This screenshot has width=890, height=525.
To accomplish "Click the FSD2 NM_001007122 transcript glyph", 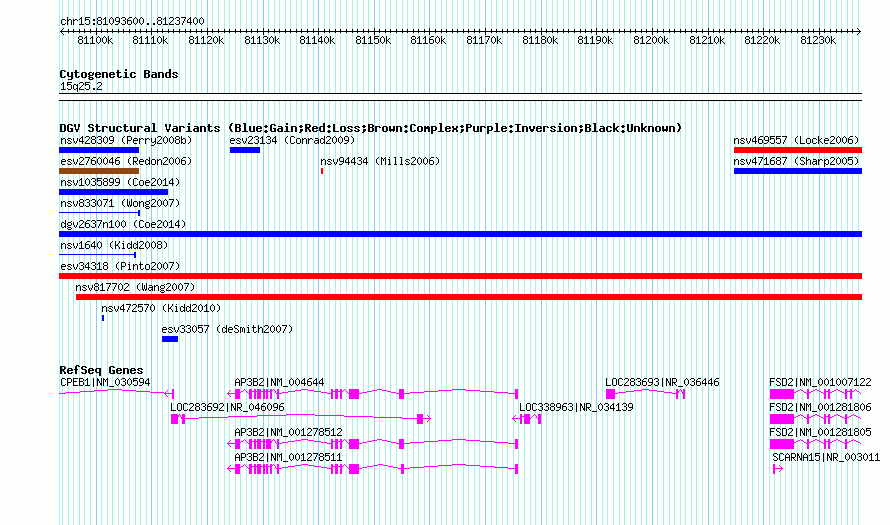I will click(815, 394).
